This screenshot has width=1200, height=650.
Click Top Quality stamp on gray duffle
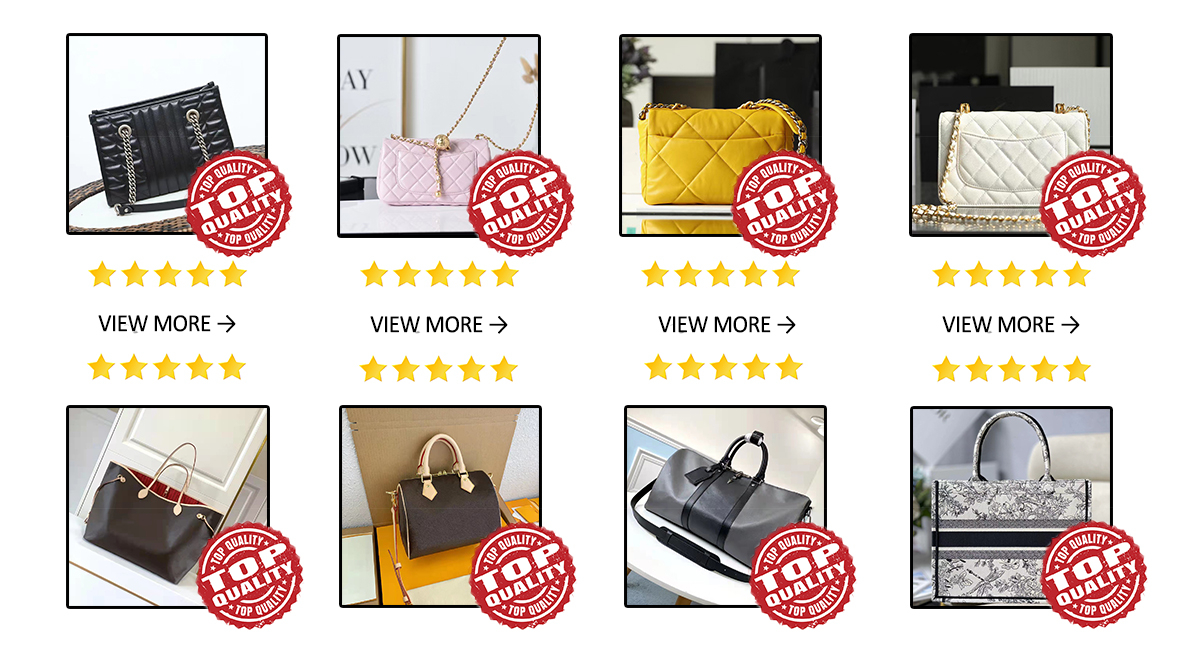802,575
